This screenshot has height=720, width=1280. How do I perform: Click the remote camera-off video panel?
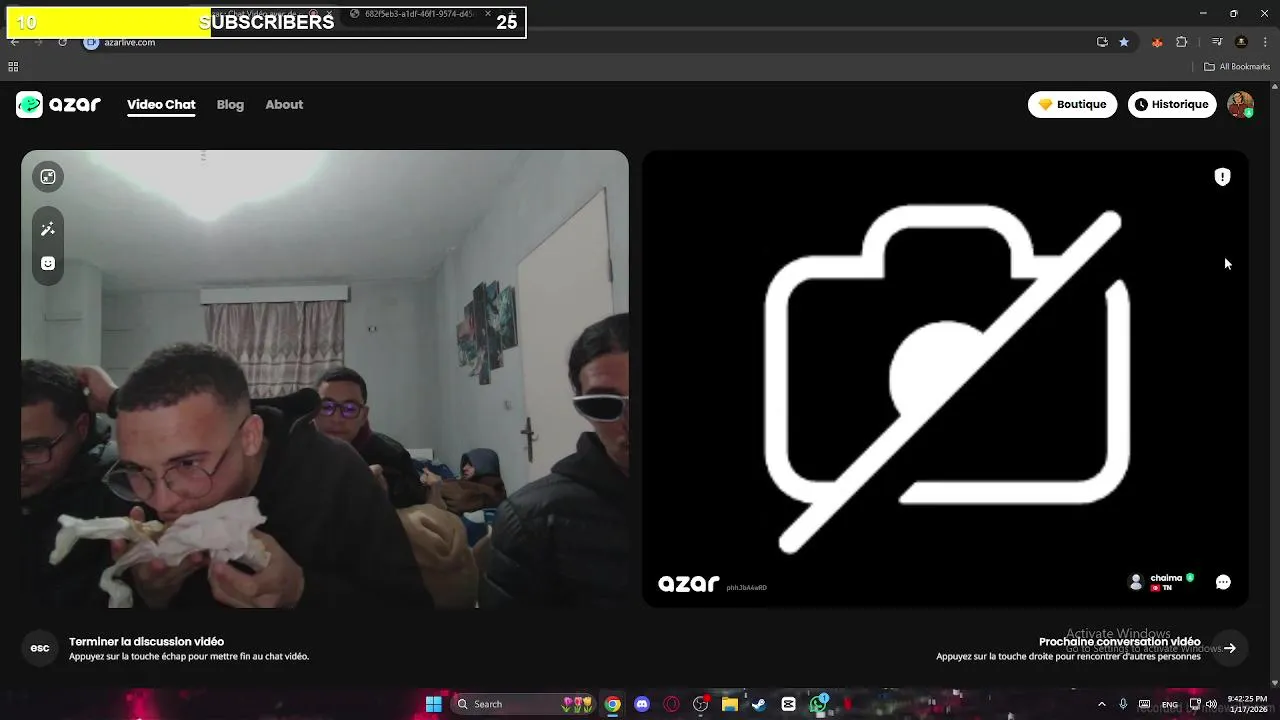pos(945,379)
